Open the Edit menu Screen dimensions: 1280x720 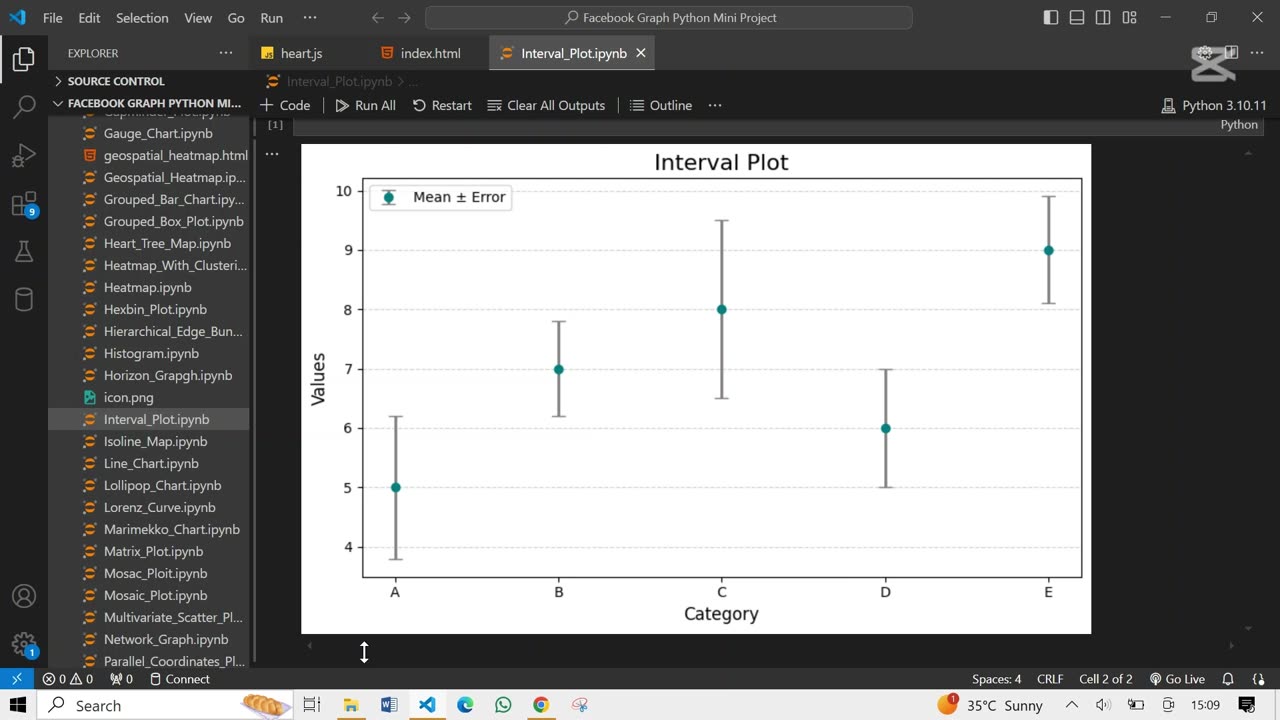coord(89,18)
